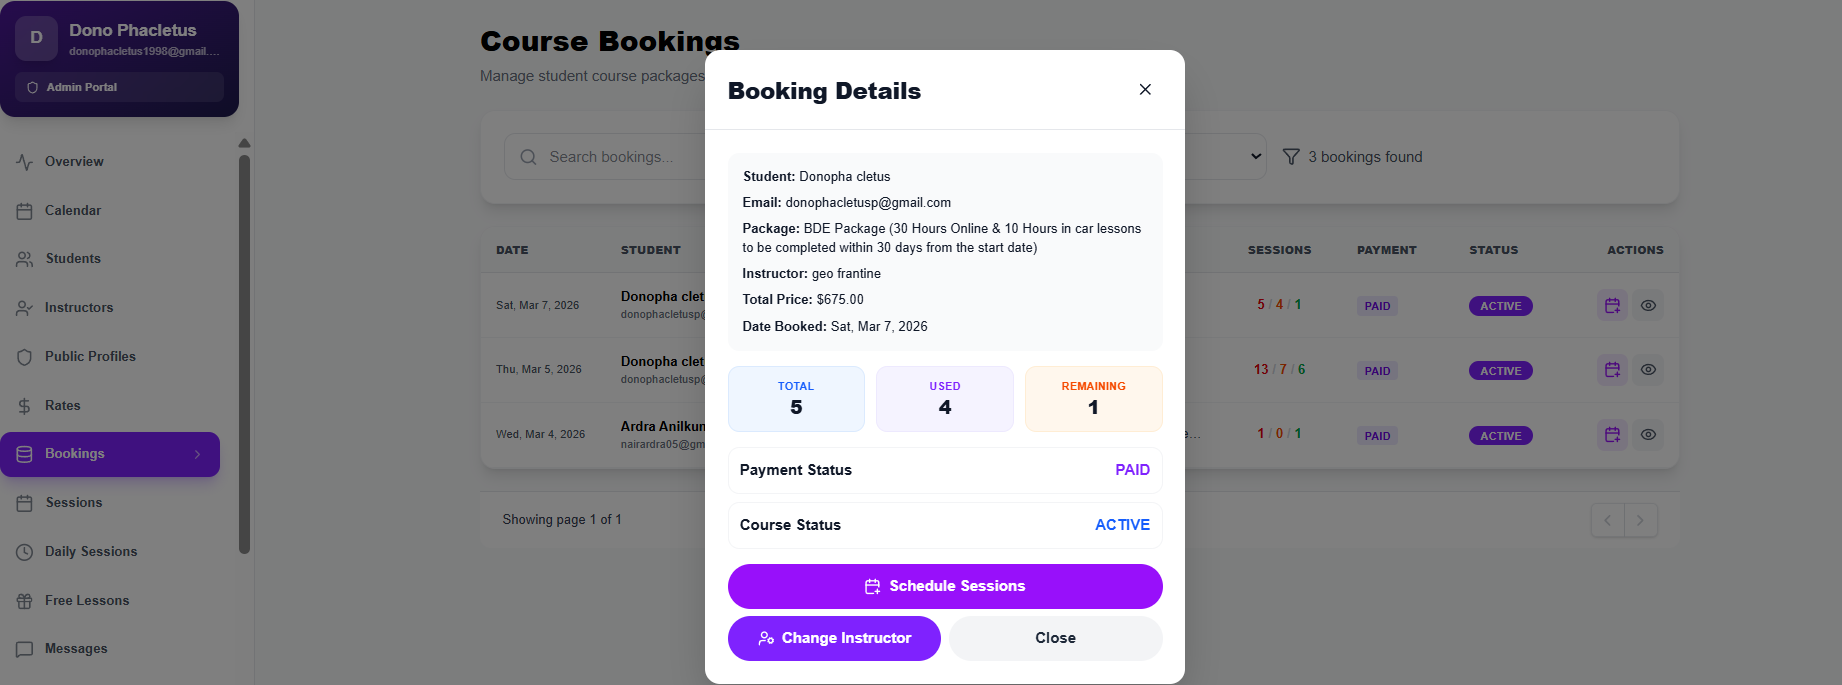
Task: Click the Public Profiles shield icon
Action: (25, 357)
